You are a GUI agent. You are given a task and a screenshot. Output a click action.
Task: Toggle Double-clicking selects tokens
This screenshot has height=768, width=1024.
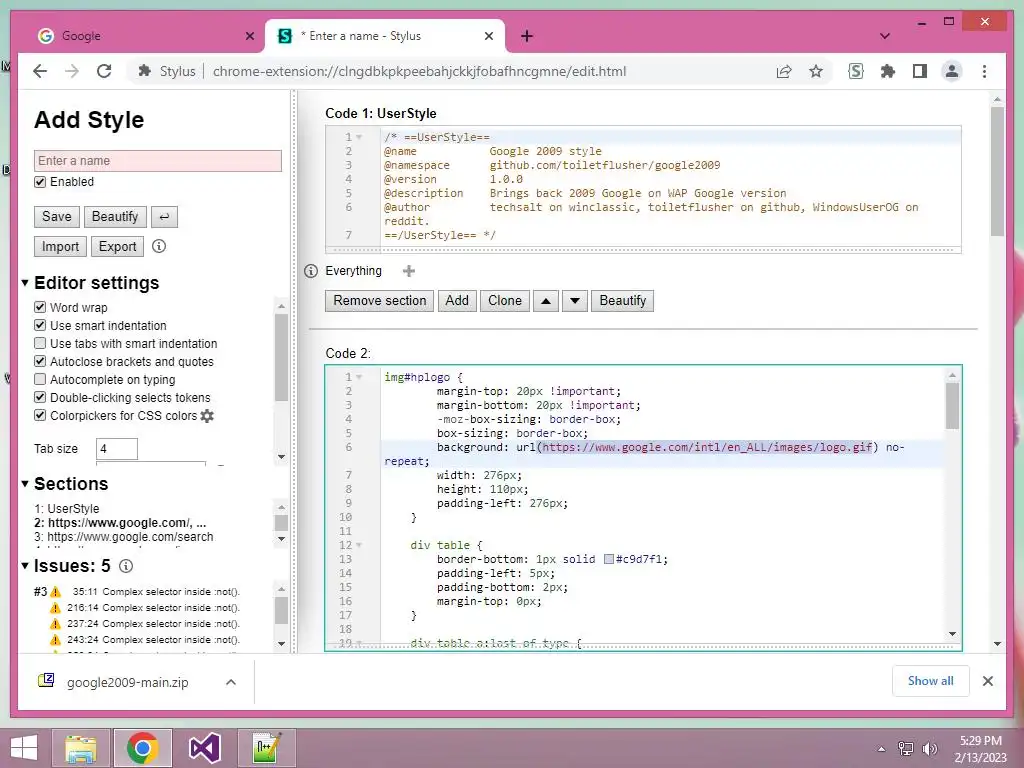point(40,397)
